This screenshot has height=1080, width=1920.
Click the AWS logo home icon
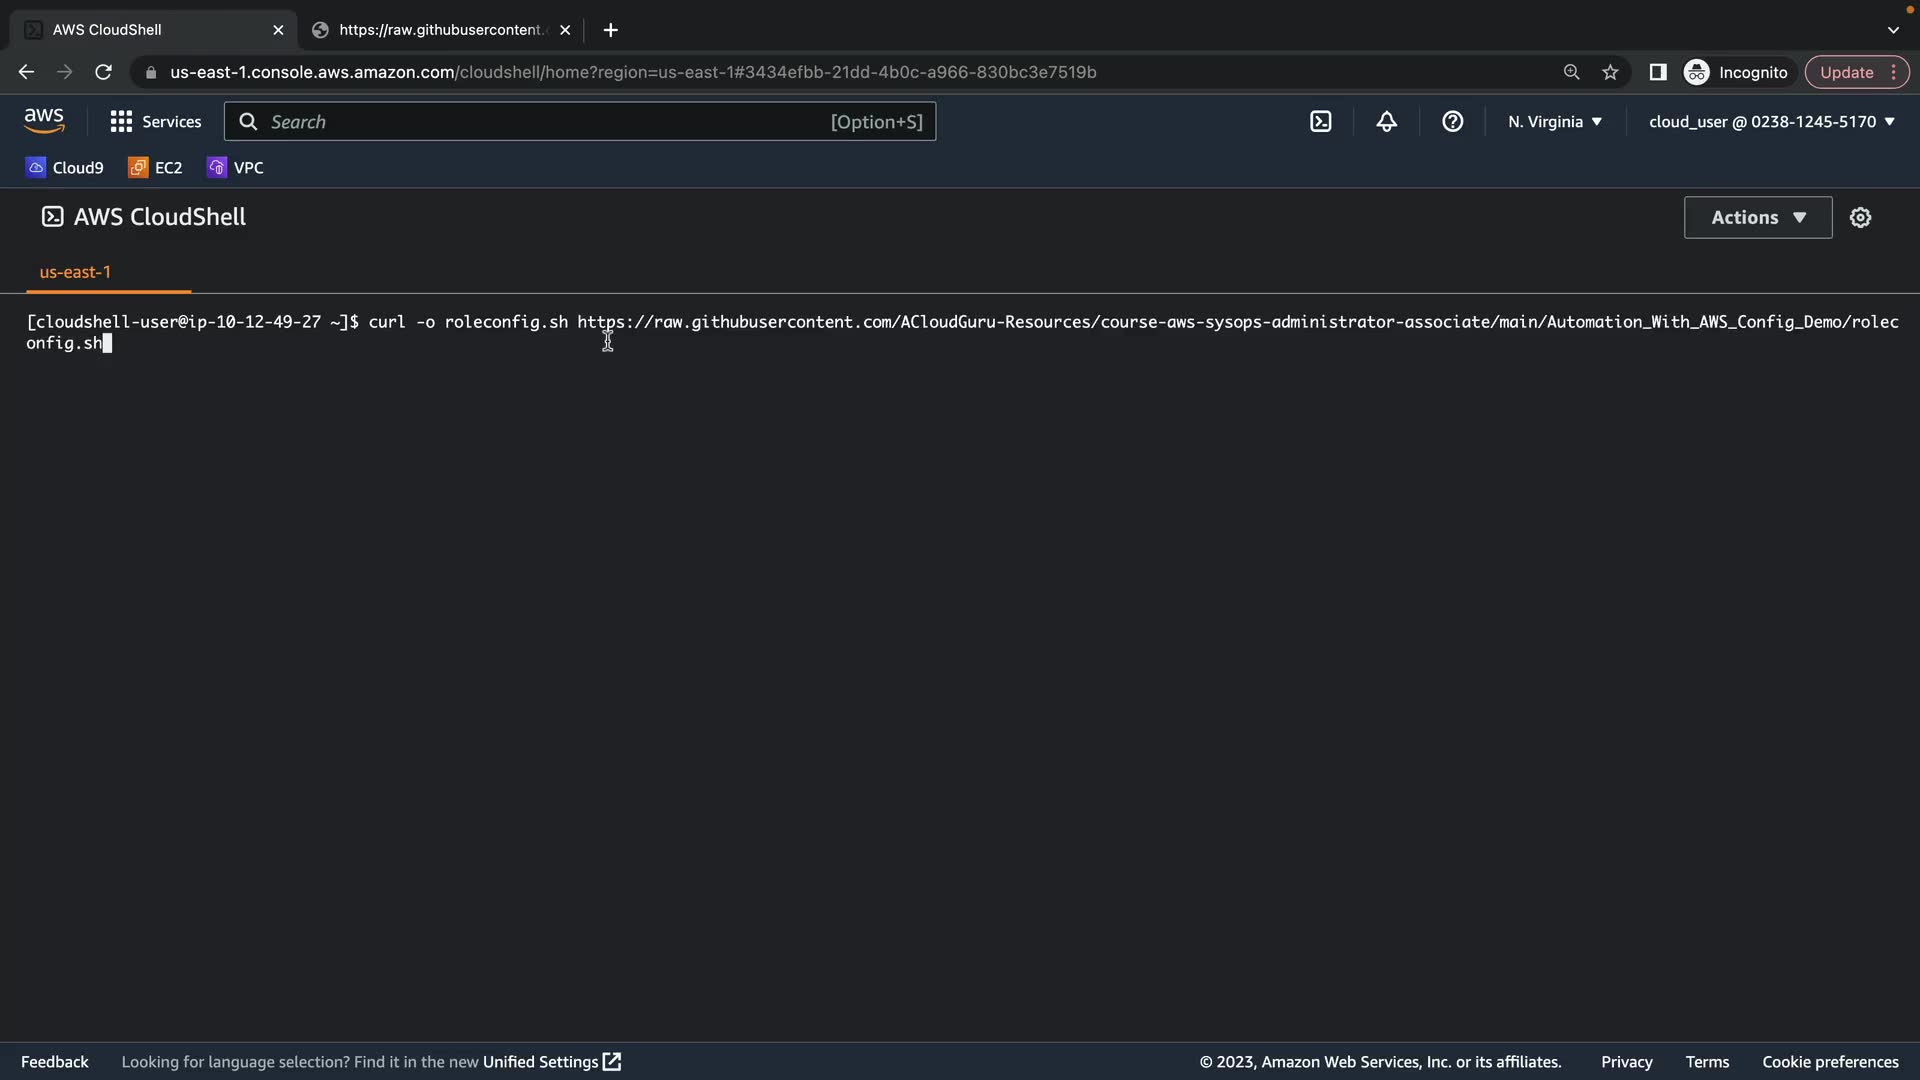point(44,121)
